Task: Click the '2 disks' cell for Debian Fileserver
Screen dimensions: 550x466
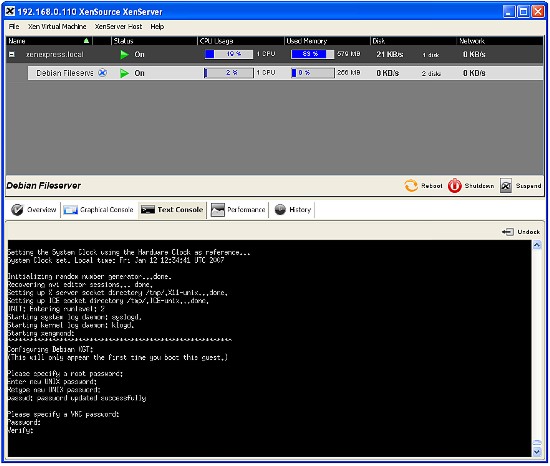Action: [431, 73]
